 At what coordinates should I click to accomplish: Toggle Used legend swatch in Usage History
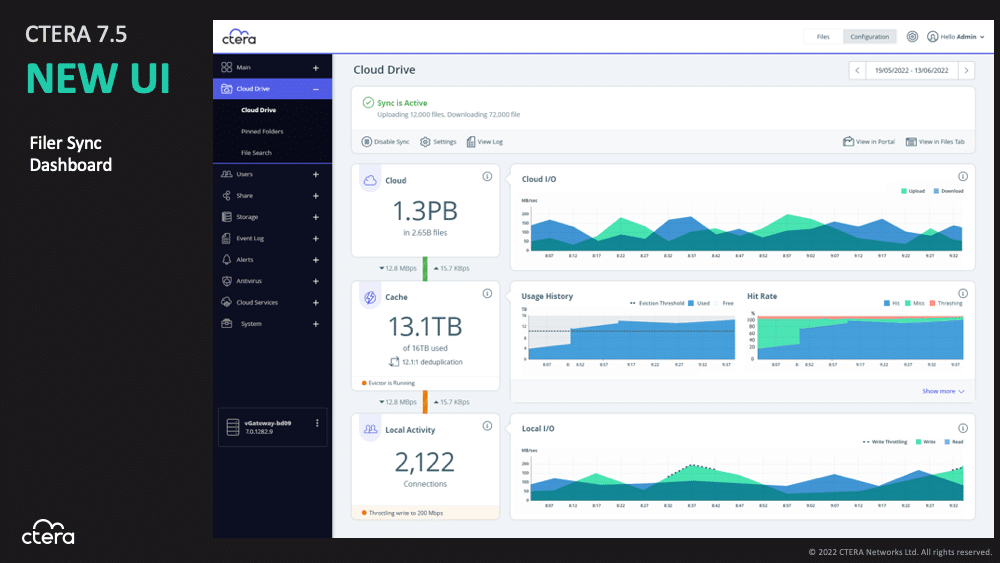pos(691,303)
